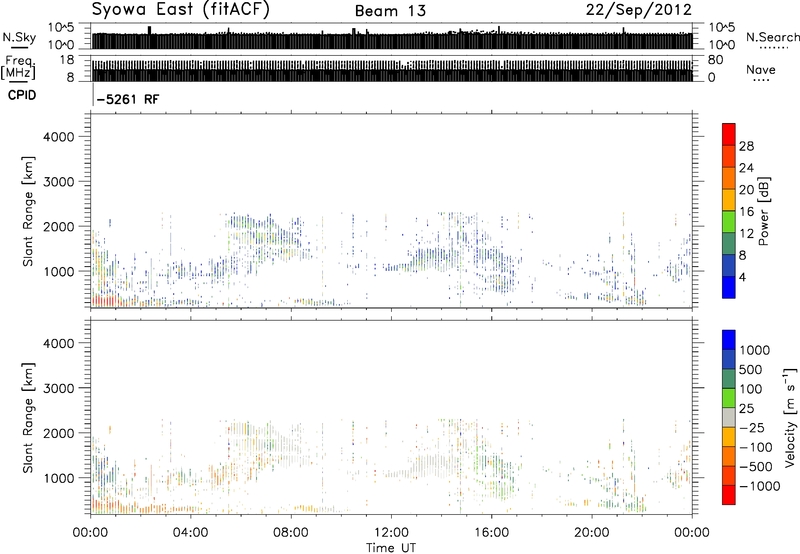Click the dotted line sample under N.Search
The height and width of the screenshot is (554, 800).
tap(773, 48)
